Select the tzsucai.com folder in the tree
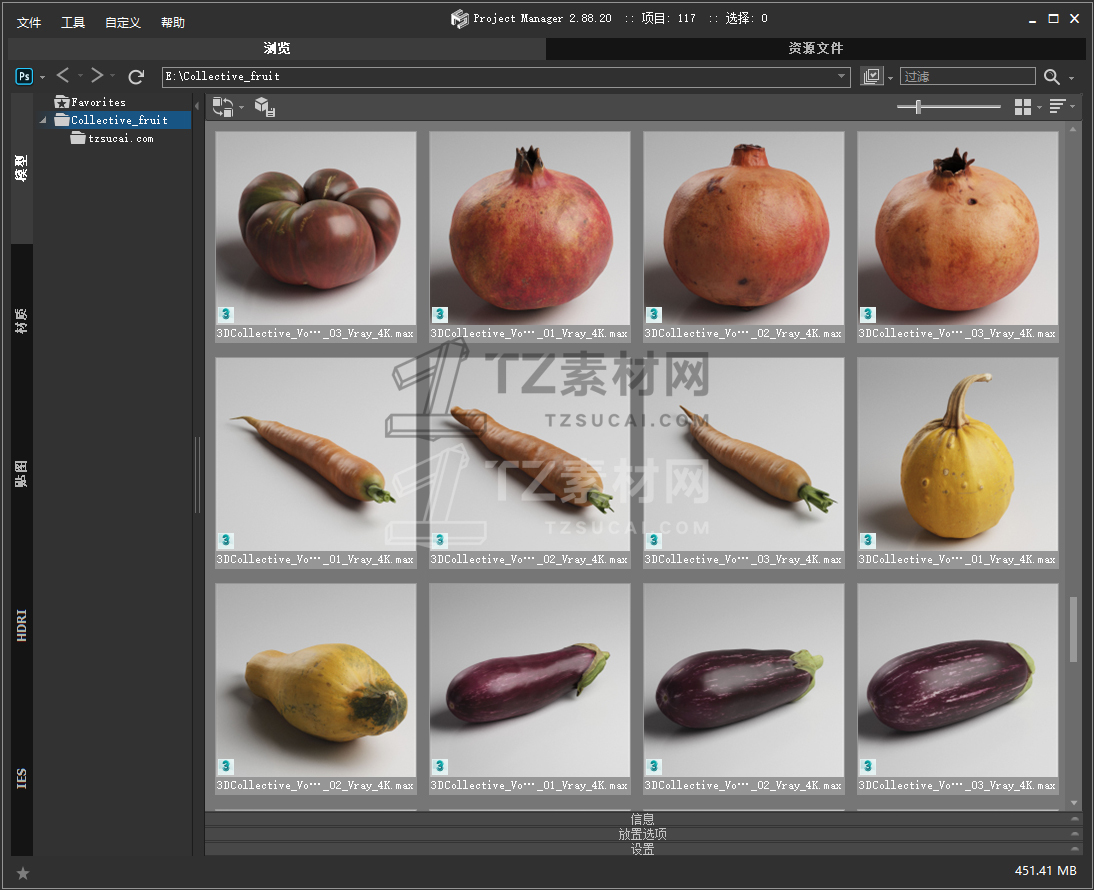 coord(120,139)
